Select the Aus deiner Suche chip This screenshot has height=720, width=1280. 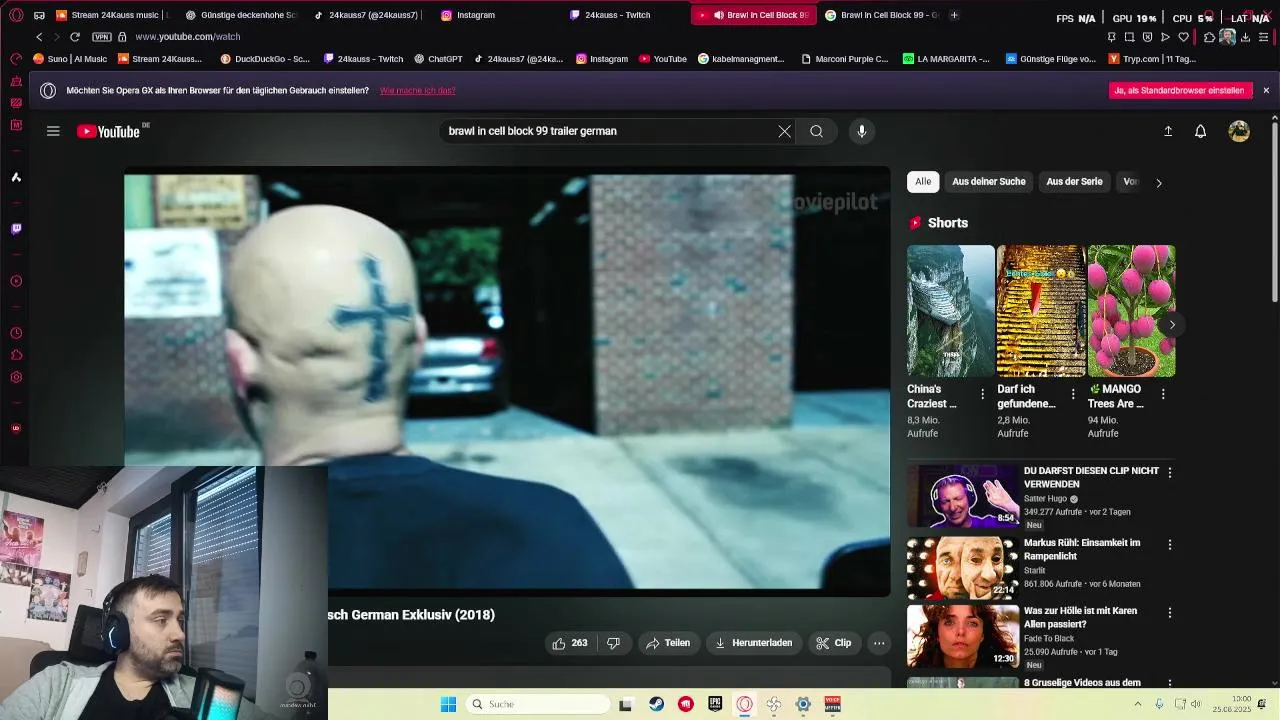(x=988, y=182)
